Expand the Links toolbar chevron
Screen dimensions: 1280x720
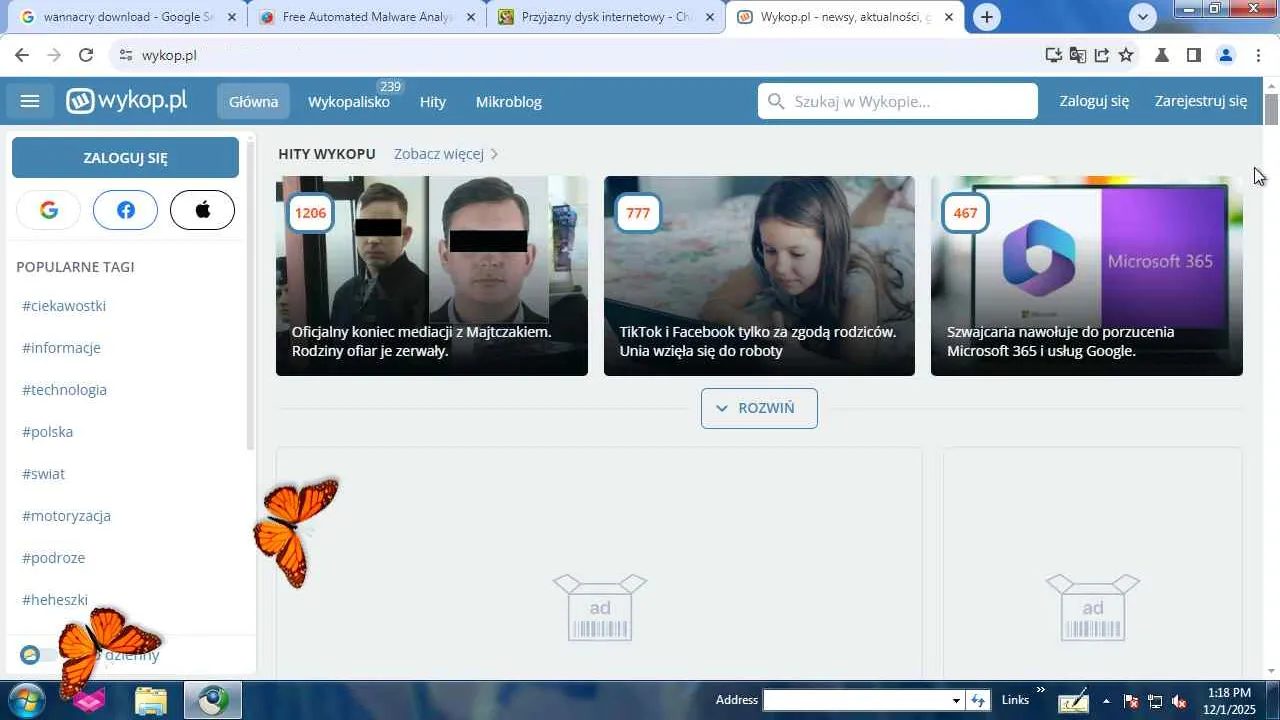pos(1040,690)
